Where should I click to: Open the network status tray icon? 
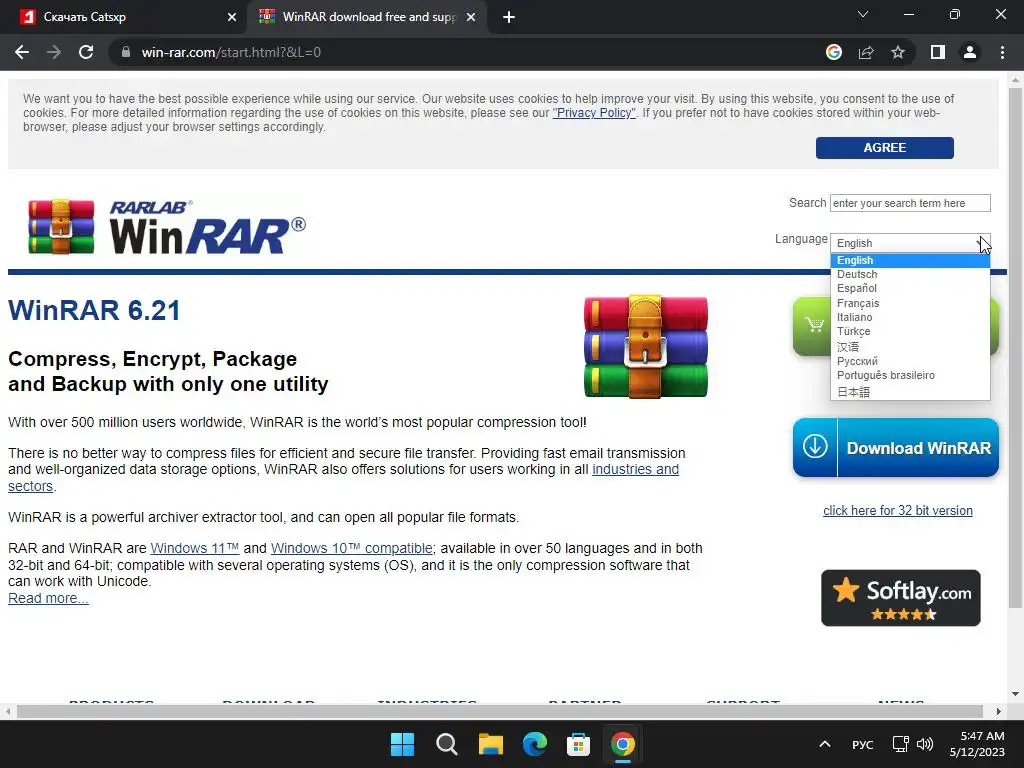(901, 744)
